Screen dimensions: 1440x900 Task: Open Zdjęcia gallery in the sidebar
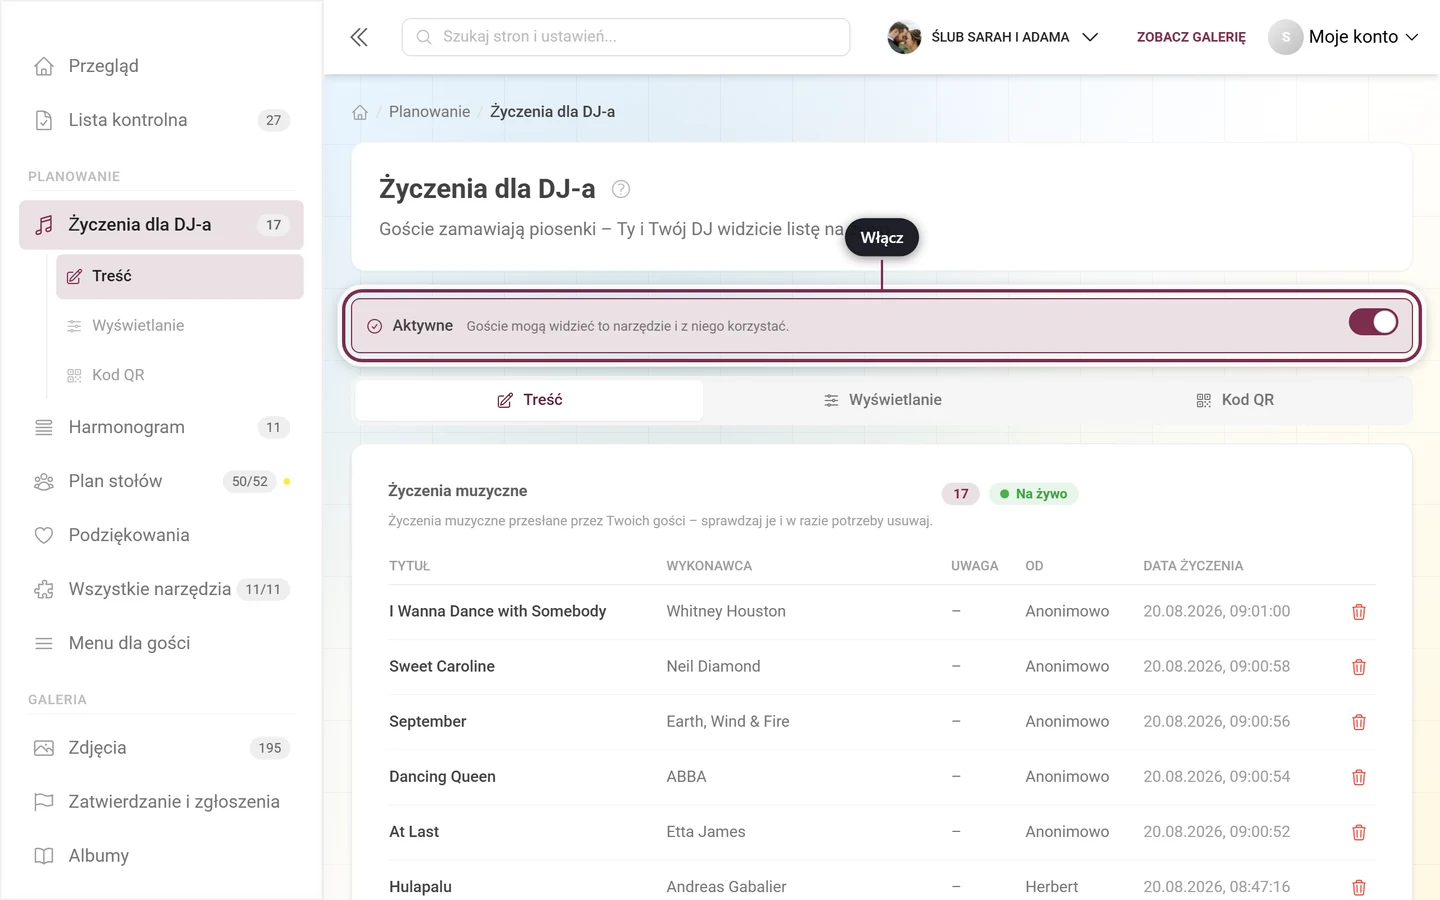coord(161,748)
